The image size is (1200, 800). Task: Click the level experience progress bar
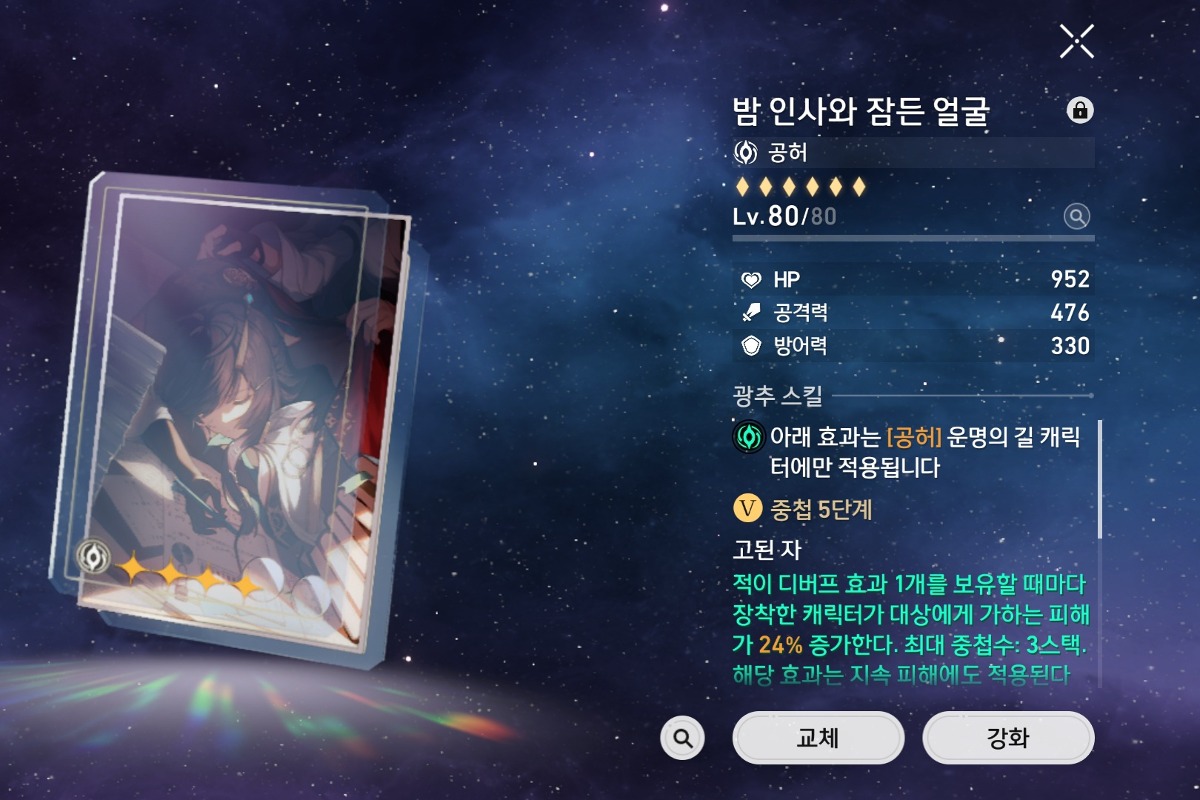click(913, 239)
